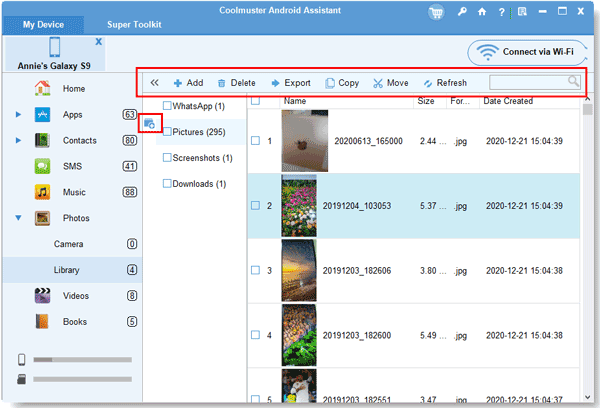The width and height of the screenshot is (600, 408).
Task: Sort by Name column header
Action: (295, 101)
